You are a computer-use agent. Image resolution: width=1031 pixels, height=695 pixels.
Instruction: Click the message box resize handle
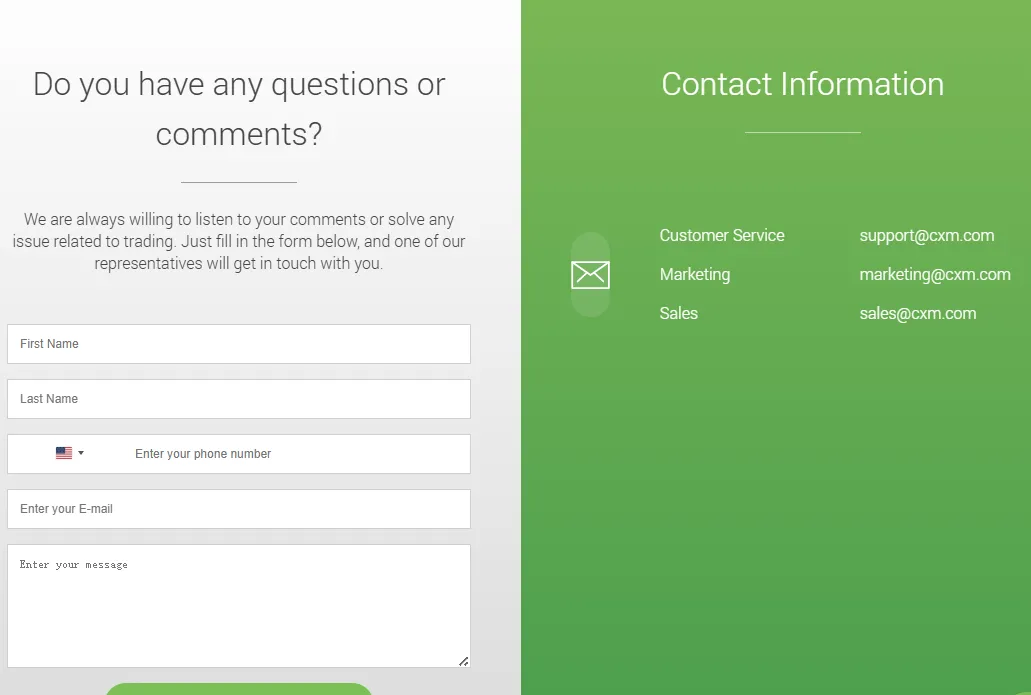click(463, 660)
